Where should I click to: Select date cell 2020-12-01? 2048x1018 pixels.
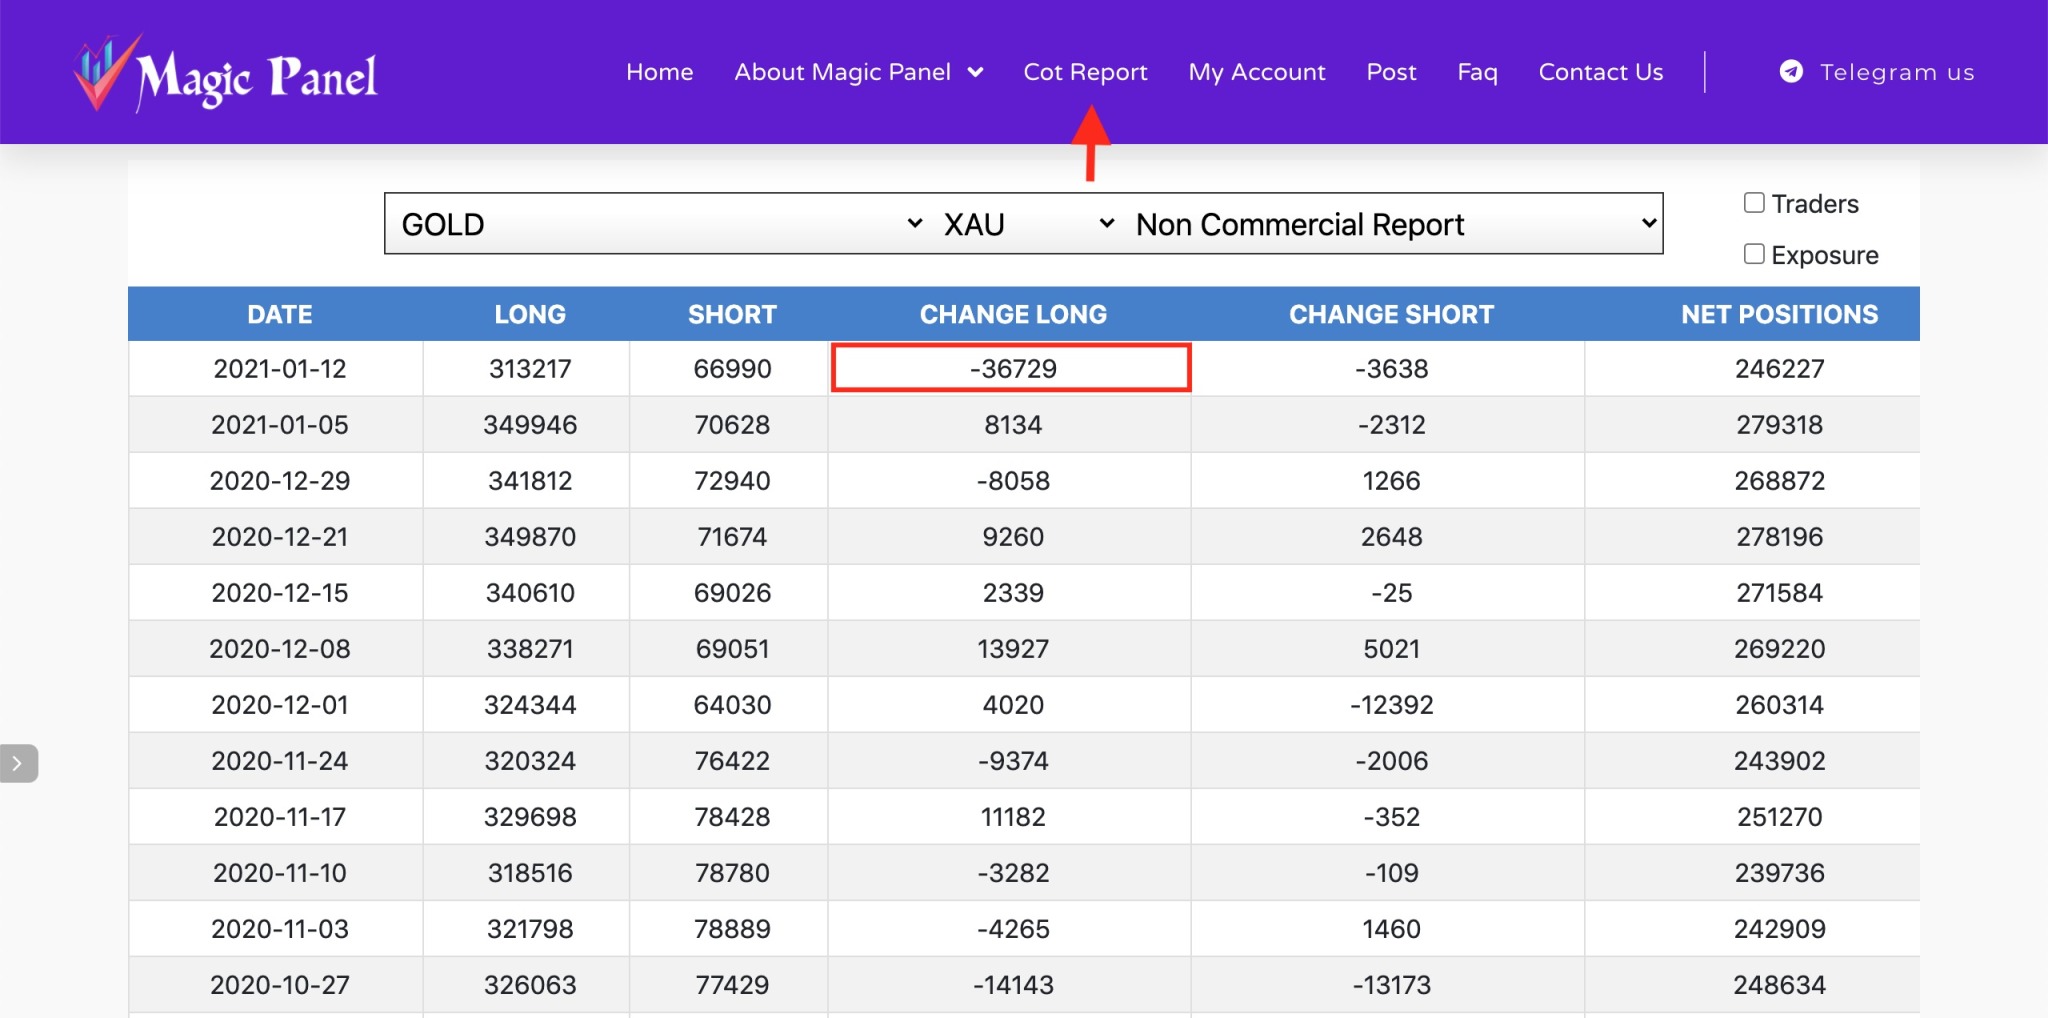(280, 705)
